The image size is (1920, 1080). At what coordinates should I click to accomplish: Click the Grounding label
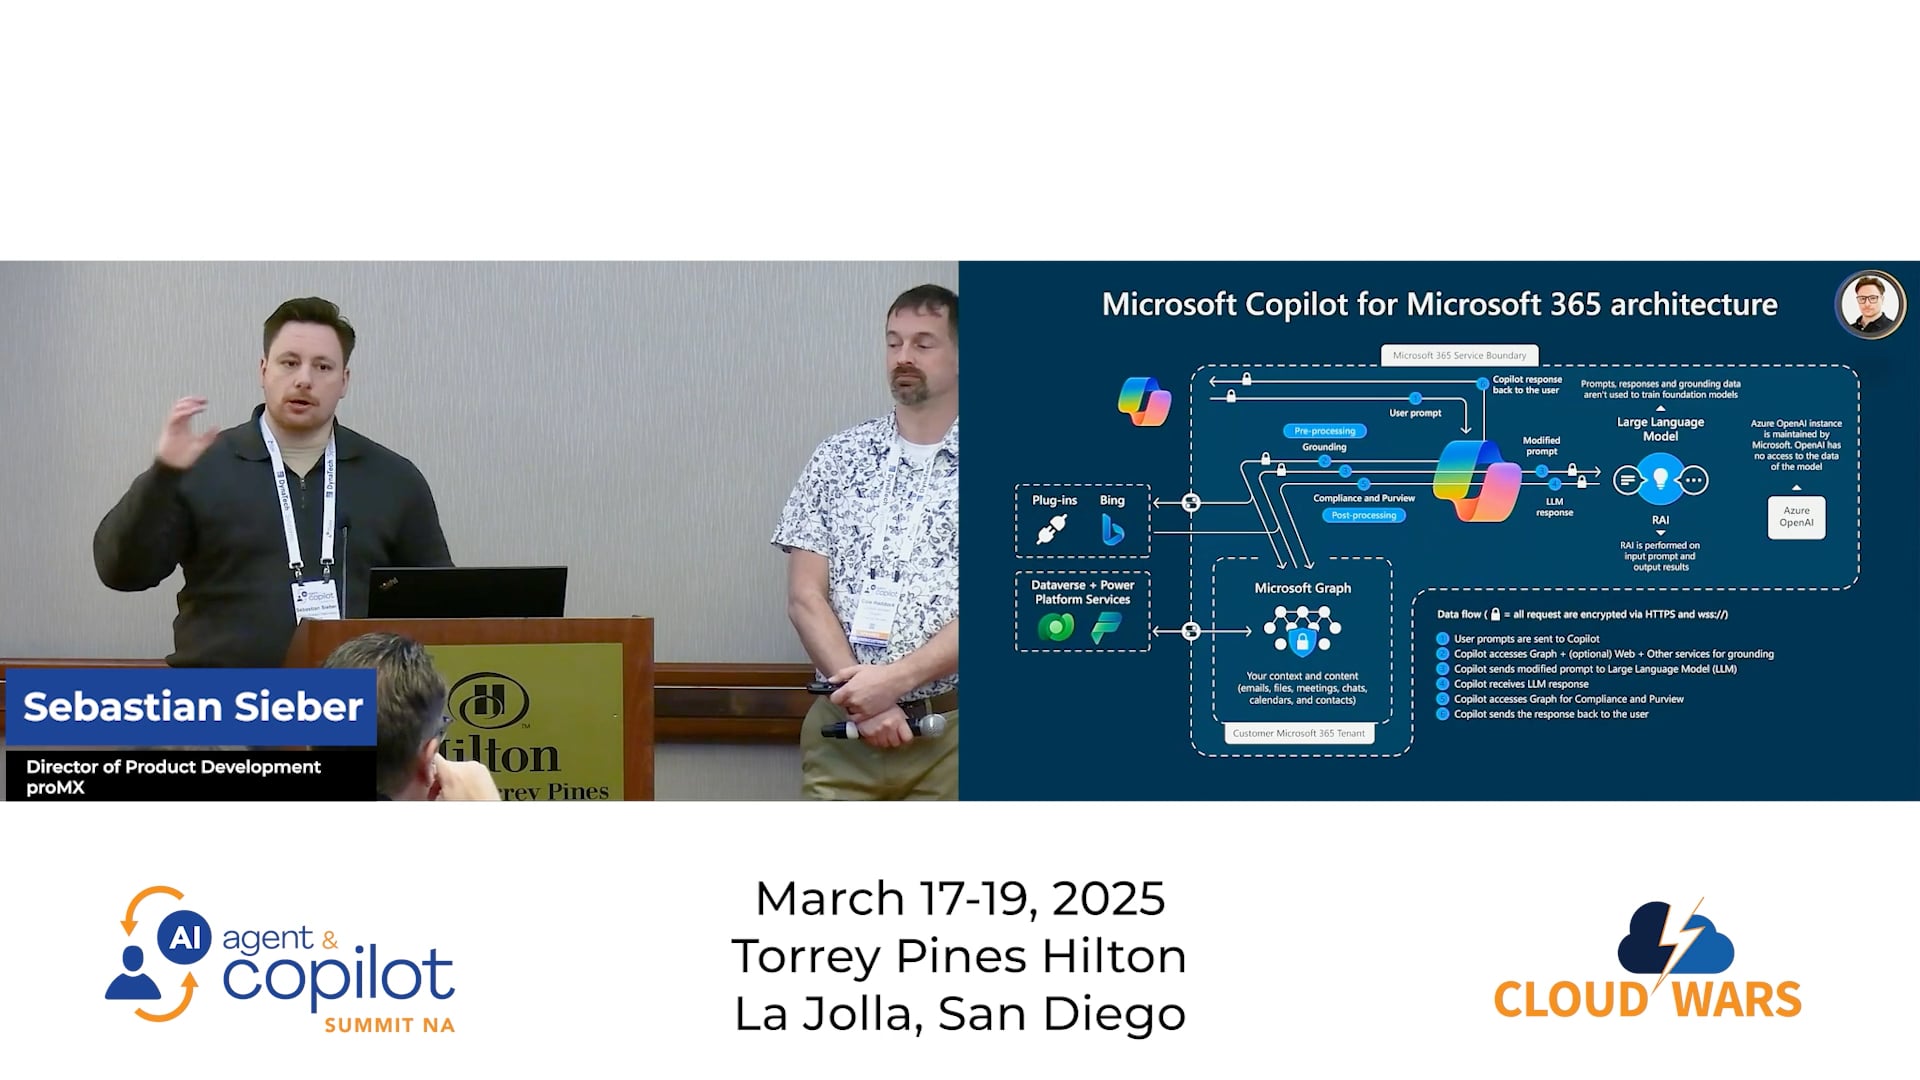1324,447
